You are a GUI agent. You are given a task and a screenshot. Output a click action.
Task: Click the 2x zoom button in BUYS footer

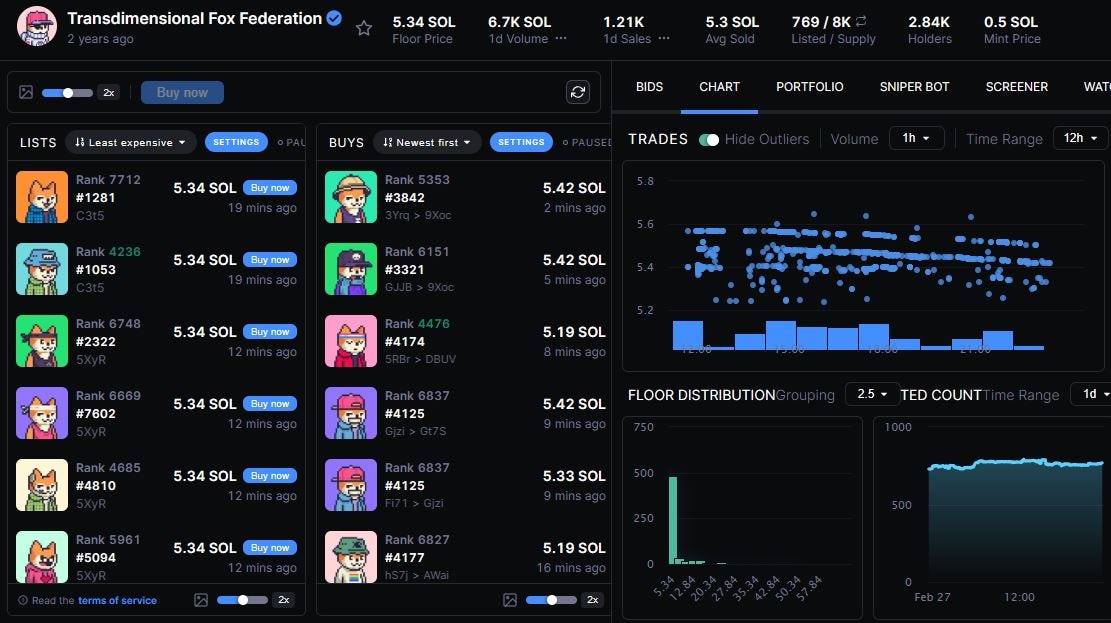592,600
